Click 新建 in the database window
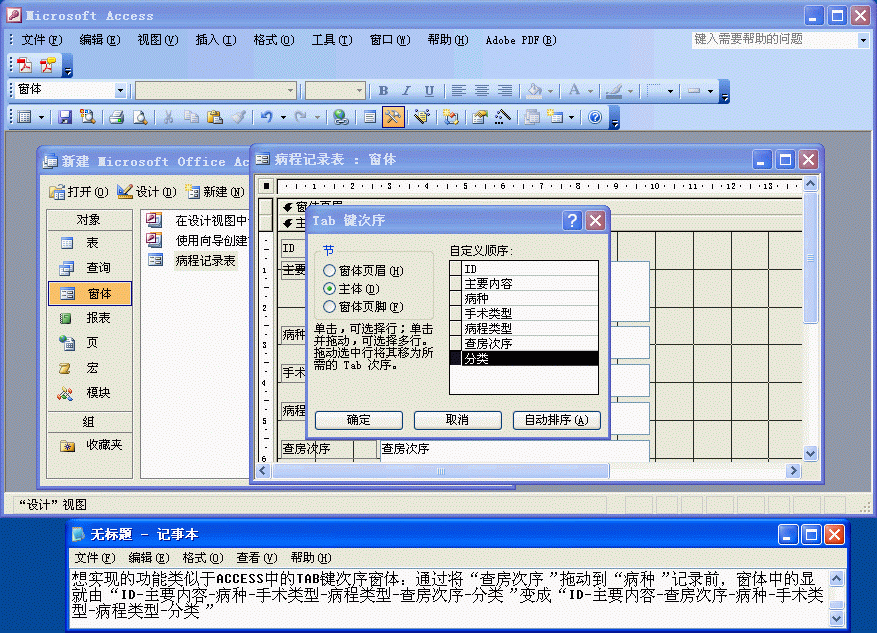Image resolution: width=877 pixels, height=633 pixels. pyautogui.click(x=215, y=192)
